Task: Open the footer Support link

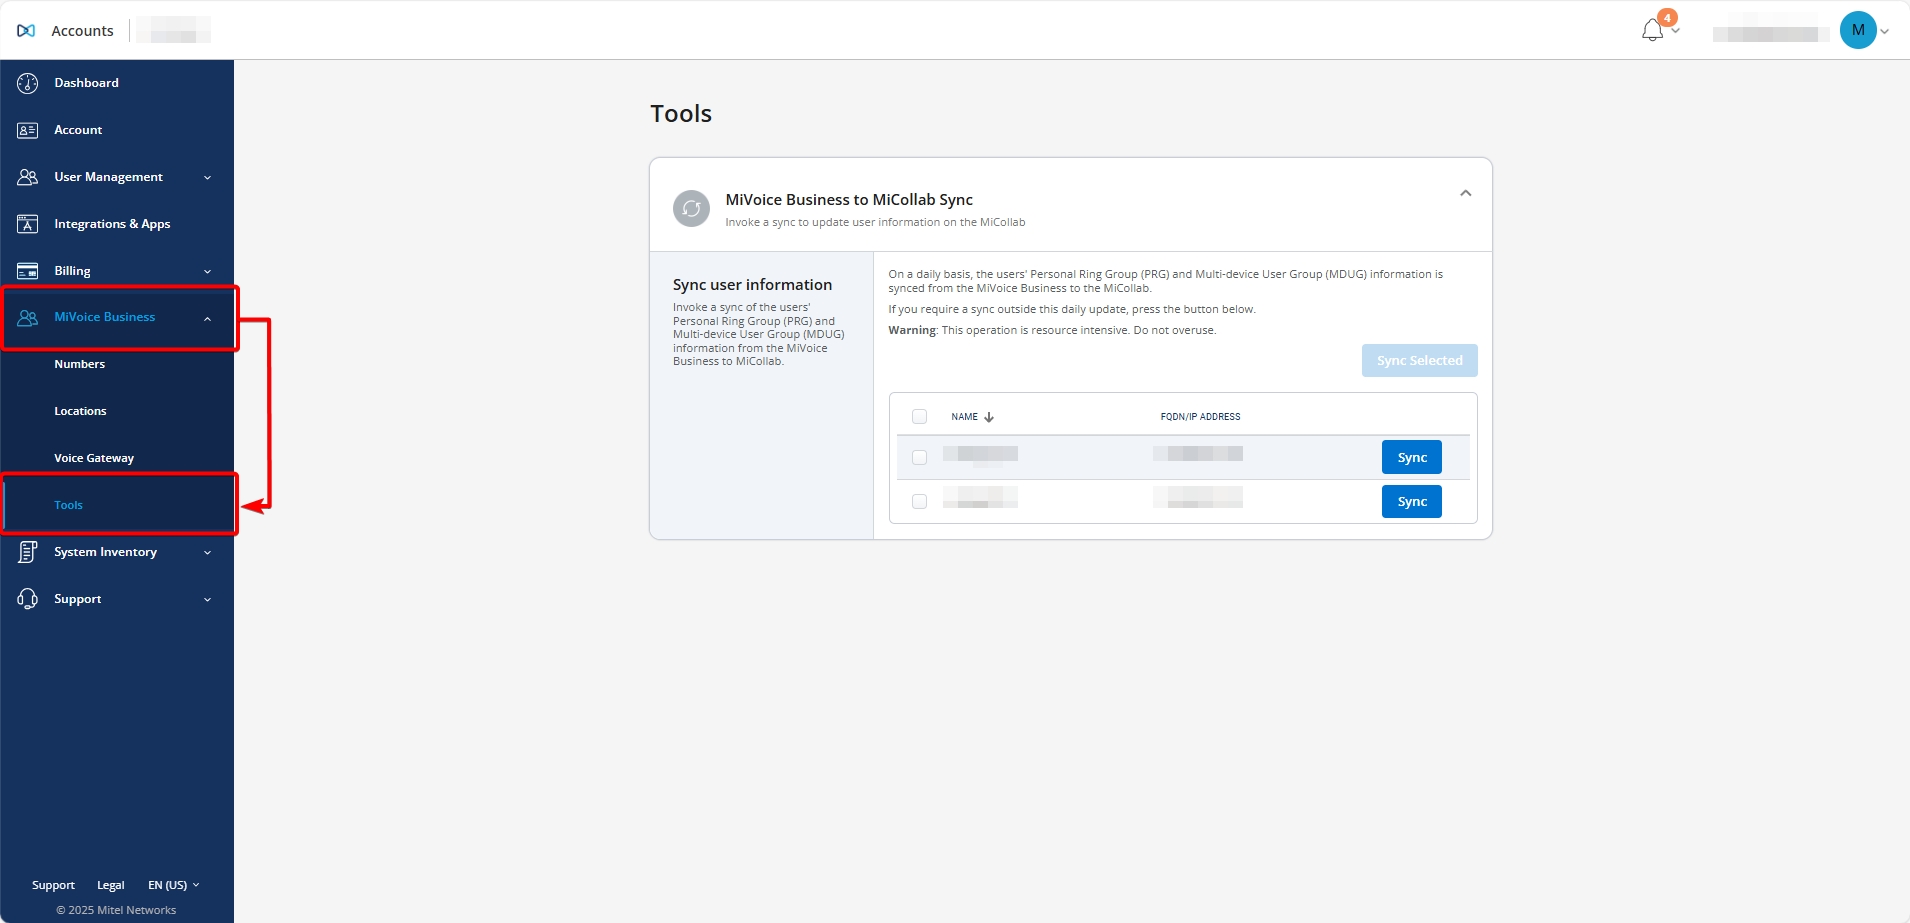Action: (53, 885)
